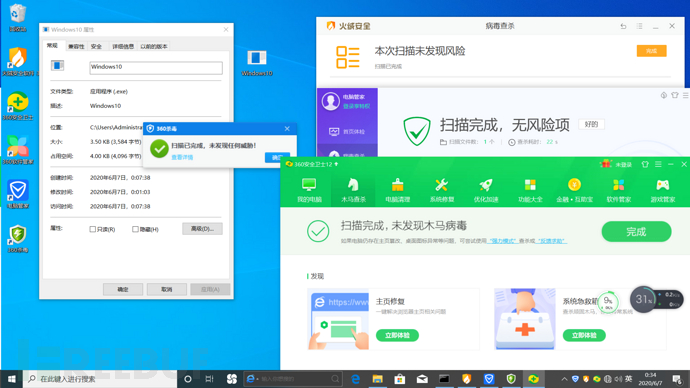Open 主页修复 card thumbnail

click(x=338, y=319)
